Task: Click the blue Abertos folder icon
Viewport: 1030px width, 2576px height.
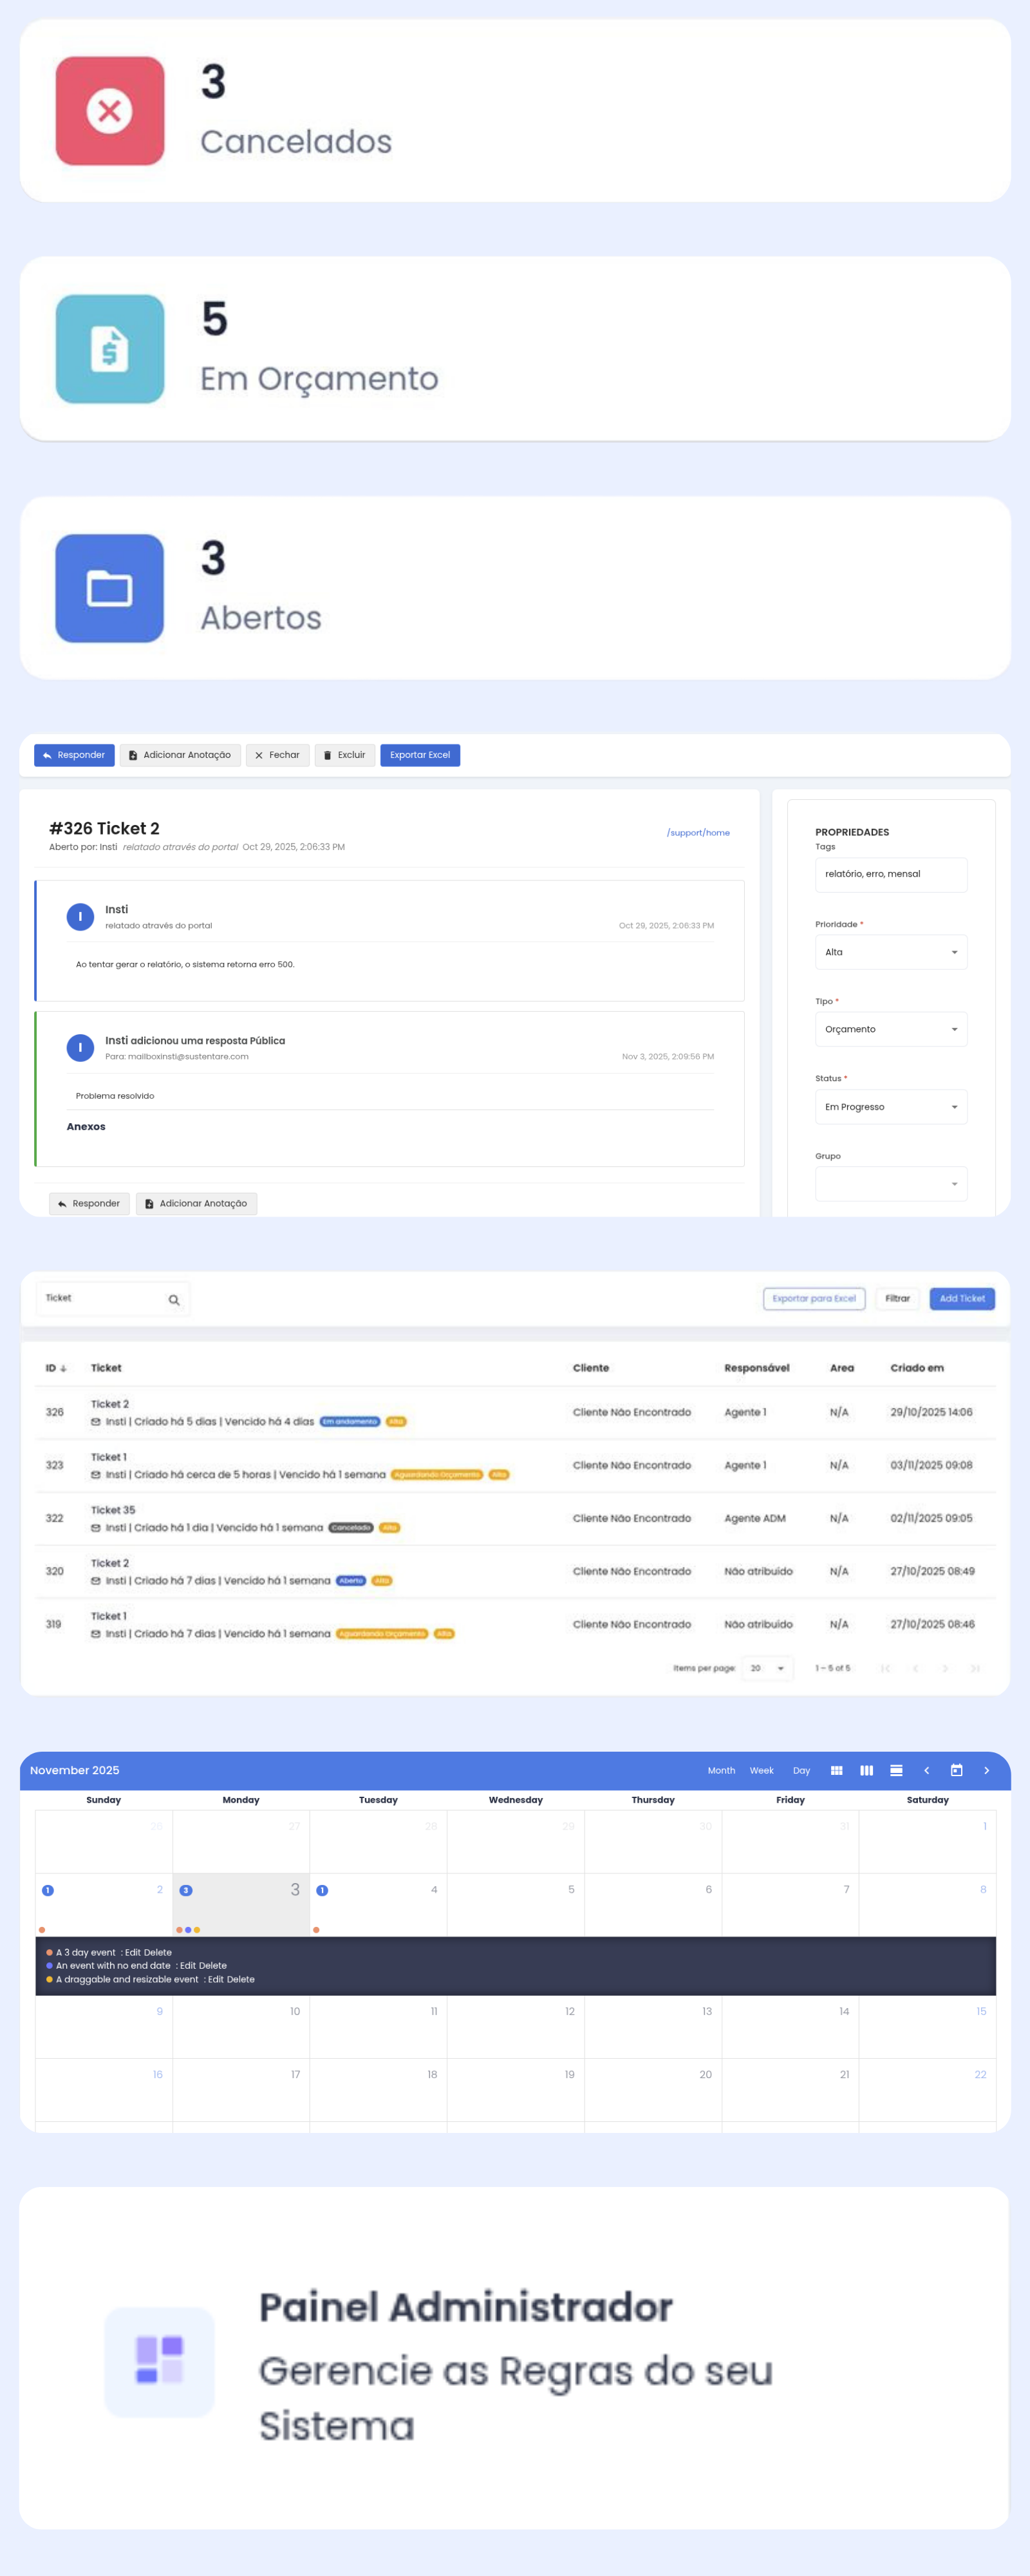Action: click(x=110, y=588)
